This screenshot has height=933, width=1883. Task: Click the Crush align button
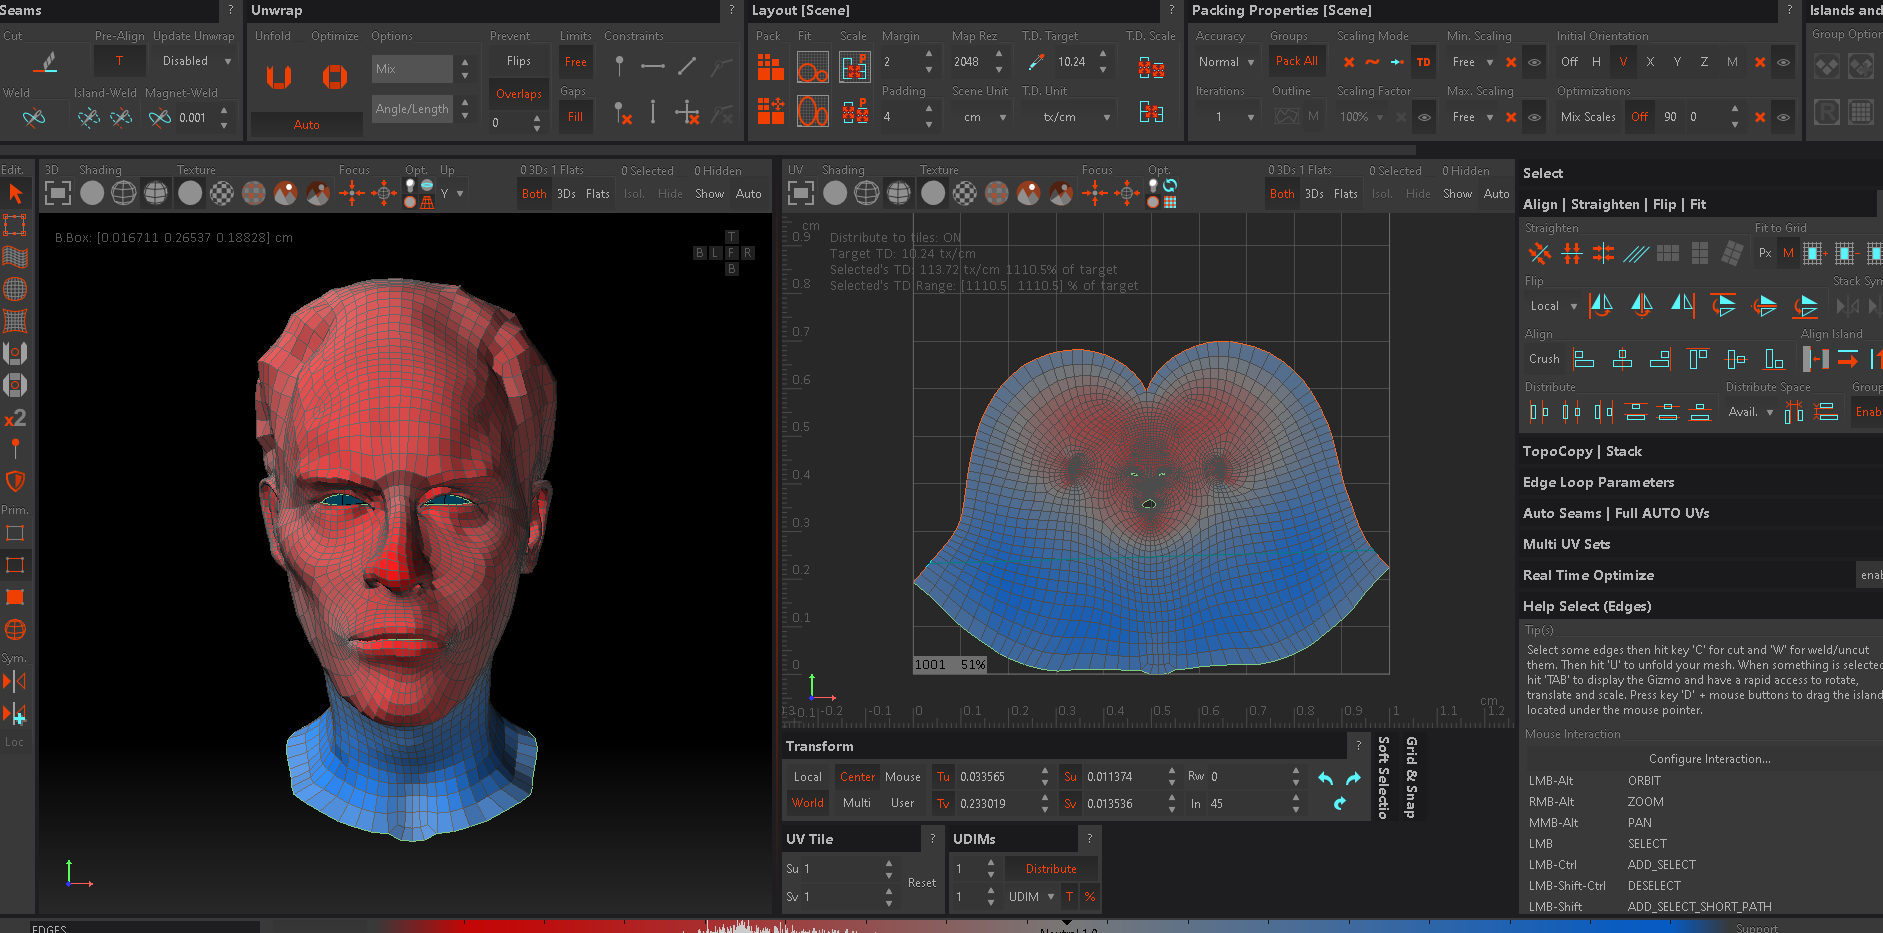[x=1544, y=359]
